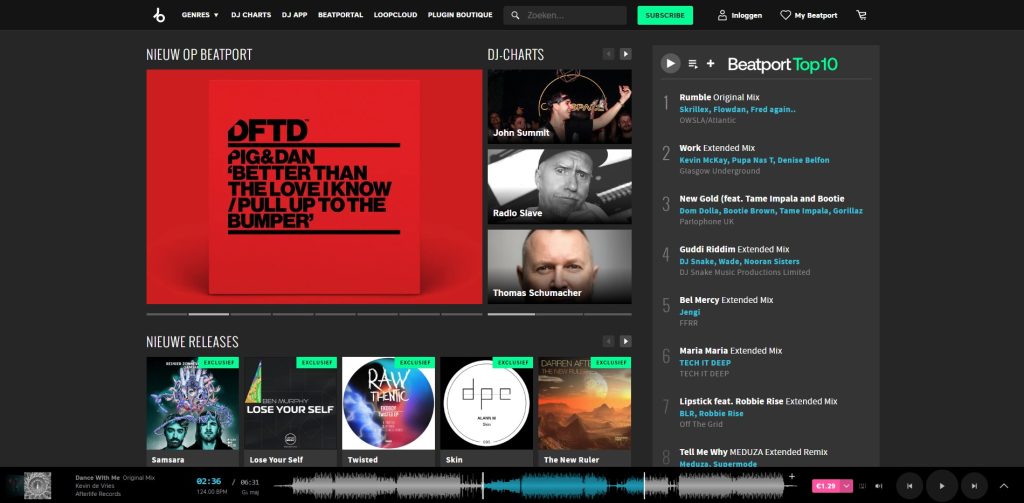
Task: Show previous Nieuwe Releases items
Action: click(609, 341)
